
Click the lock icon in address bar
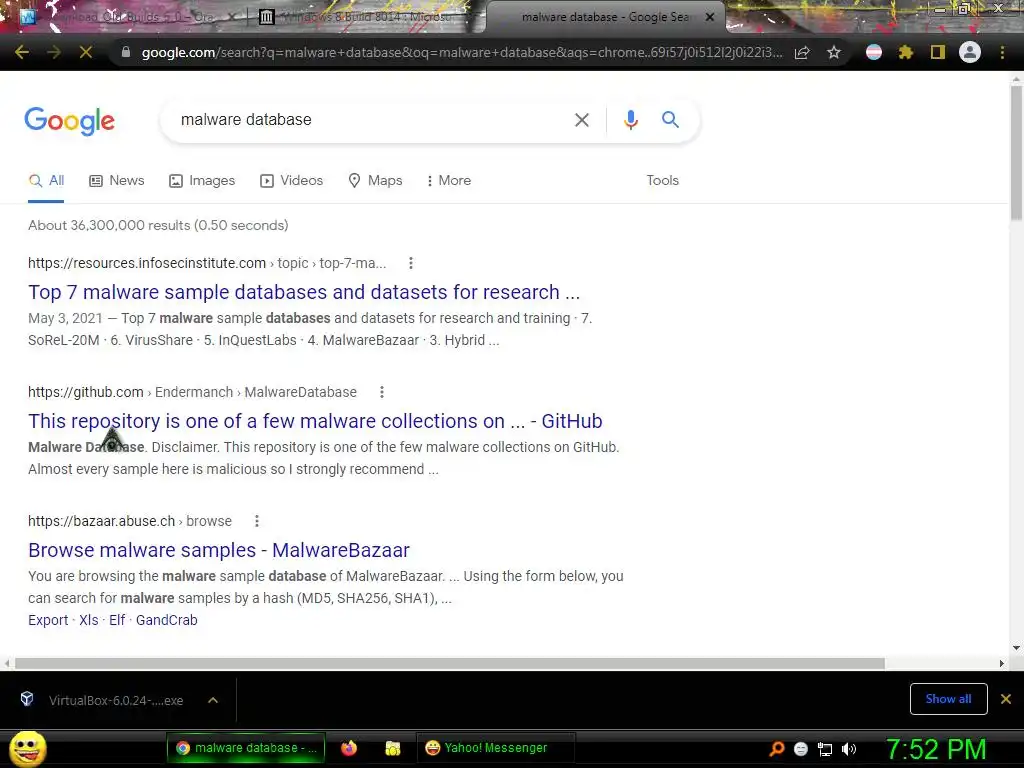126,52
